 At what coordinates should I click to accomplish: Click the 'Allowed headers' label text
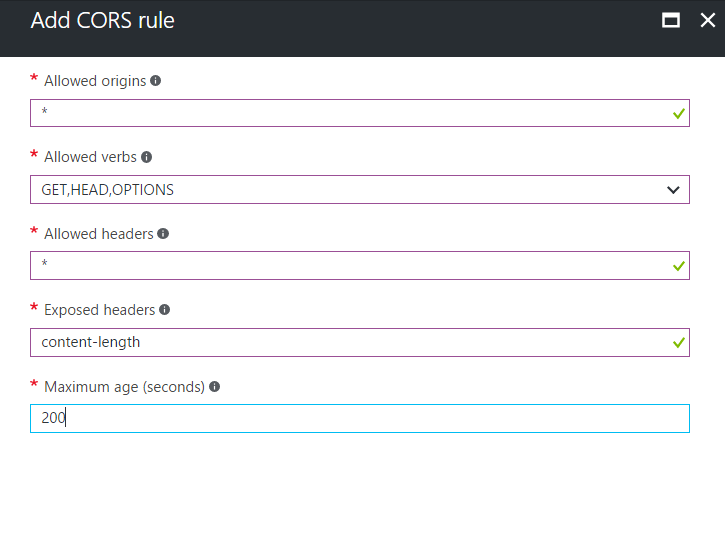point(98,234)
